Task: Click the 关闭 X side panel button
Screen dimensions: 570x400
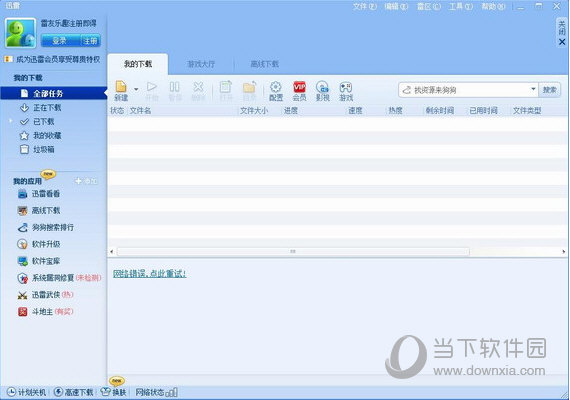Action: 562,33
